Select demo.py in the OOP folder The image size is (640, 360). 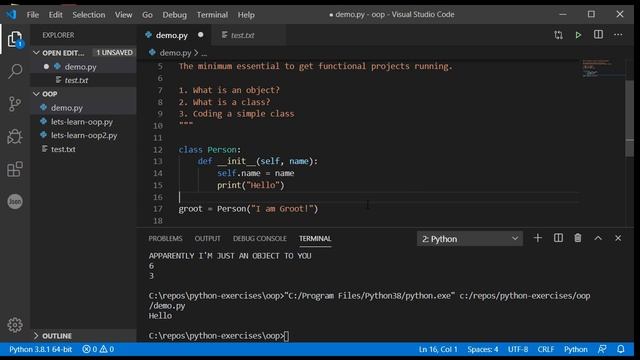coord(84,108)
